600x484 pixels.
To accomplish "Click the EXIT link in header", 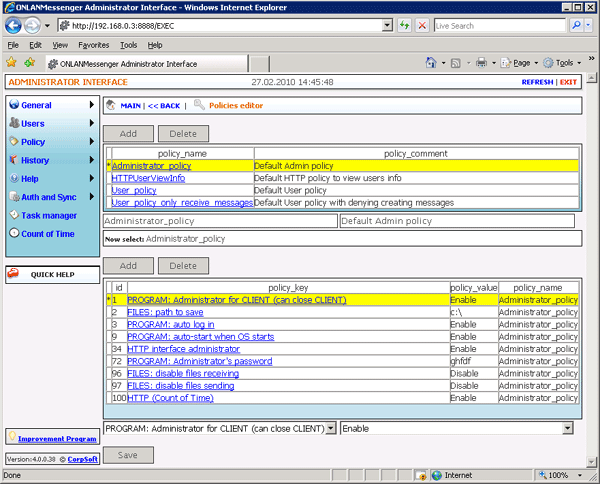I will click(x=568, y=82).
